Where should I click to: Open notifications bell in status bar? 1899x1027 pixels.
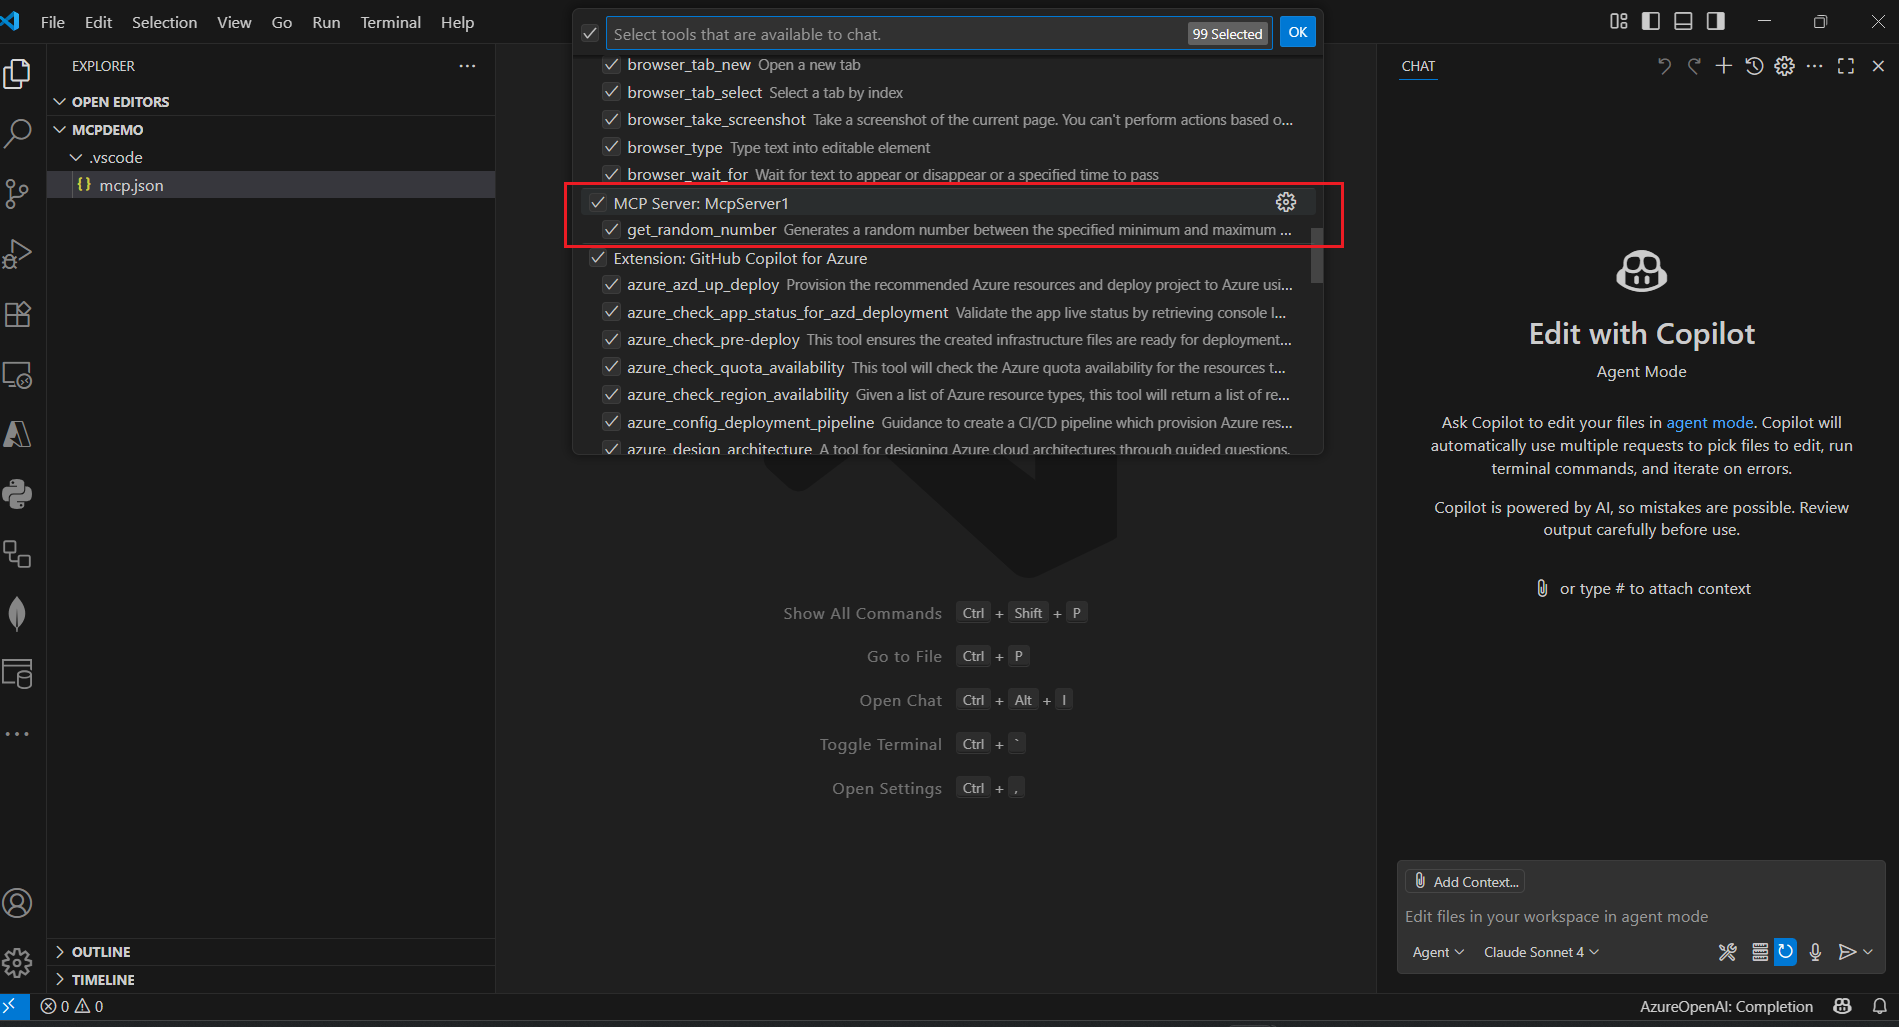pos(1880,1006)
